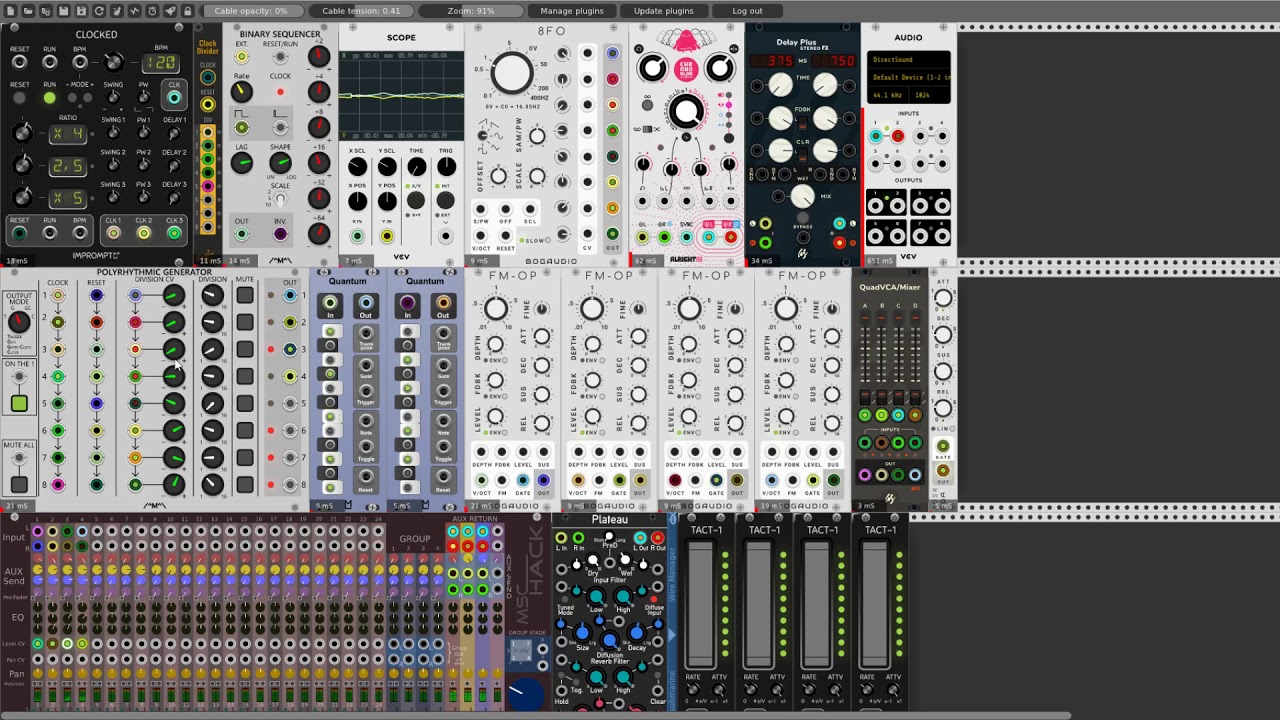Click the Plateau L In jack
The image size is (1280, 720).
tap(561, 538)
